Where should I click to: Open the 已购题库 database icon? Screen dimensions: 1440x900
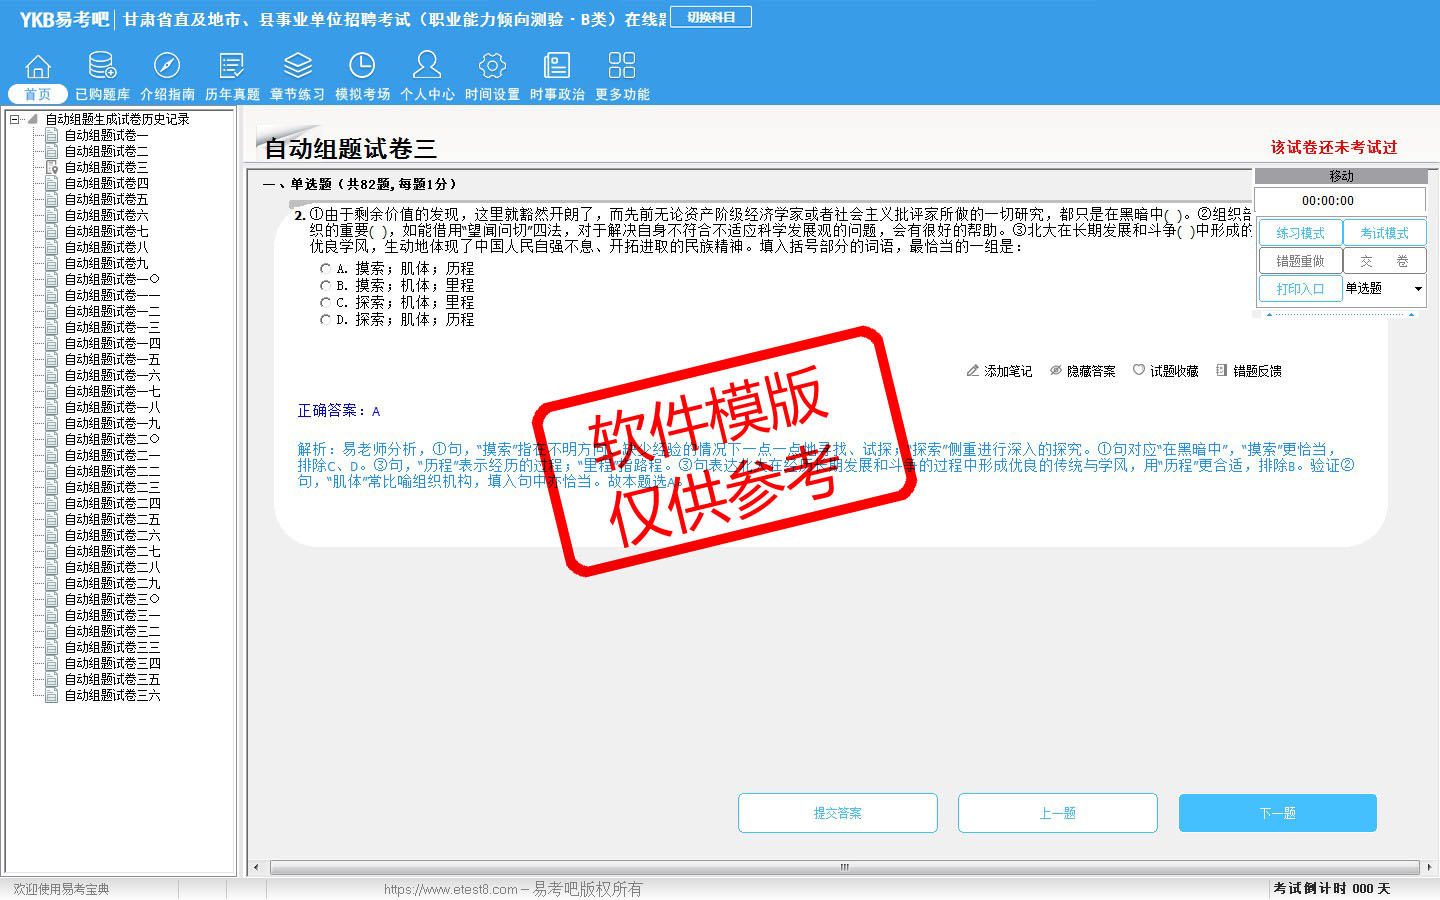(102, 67)
